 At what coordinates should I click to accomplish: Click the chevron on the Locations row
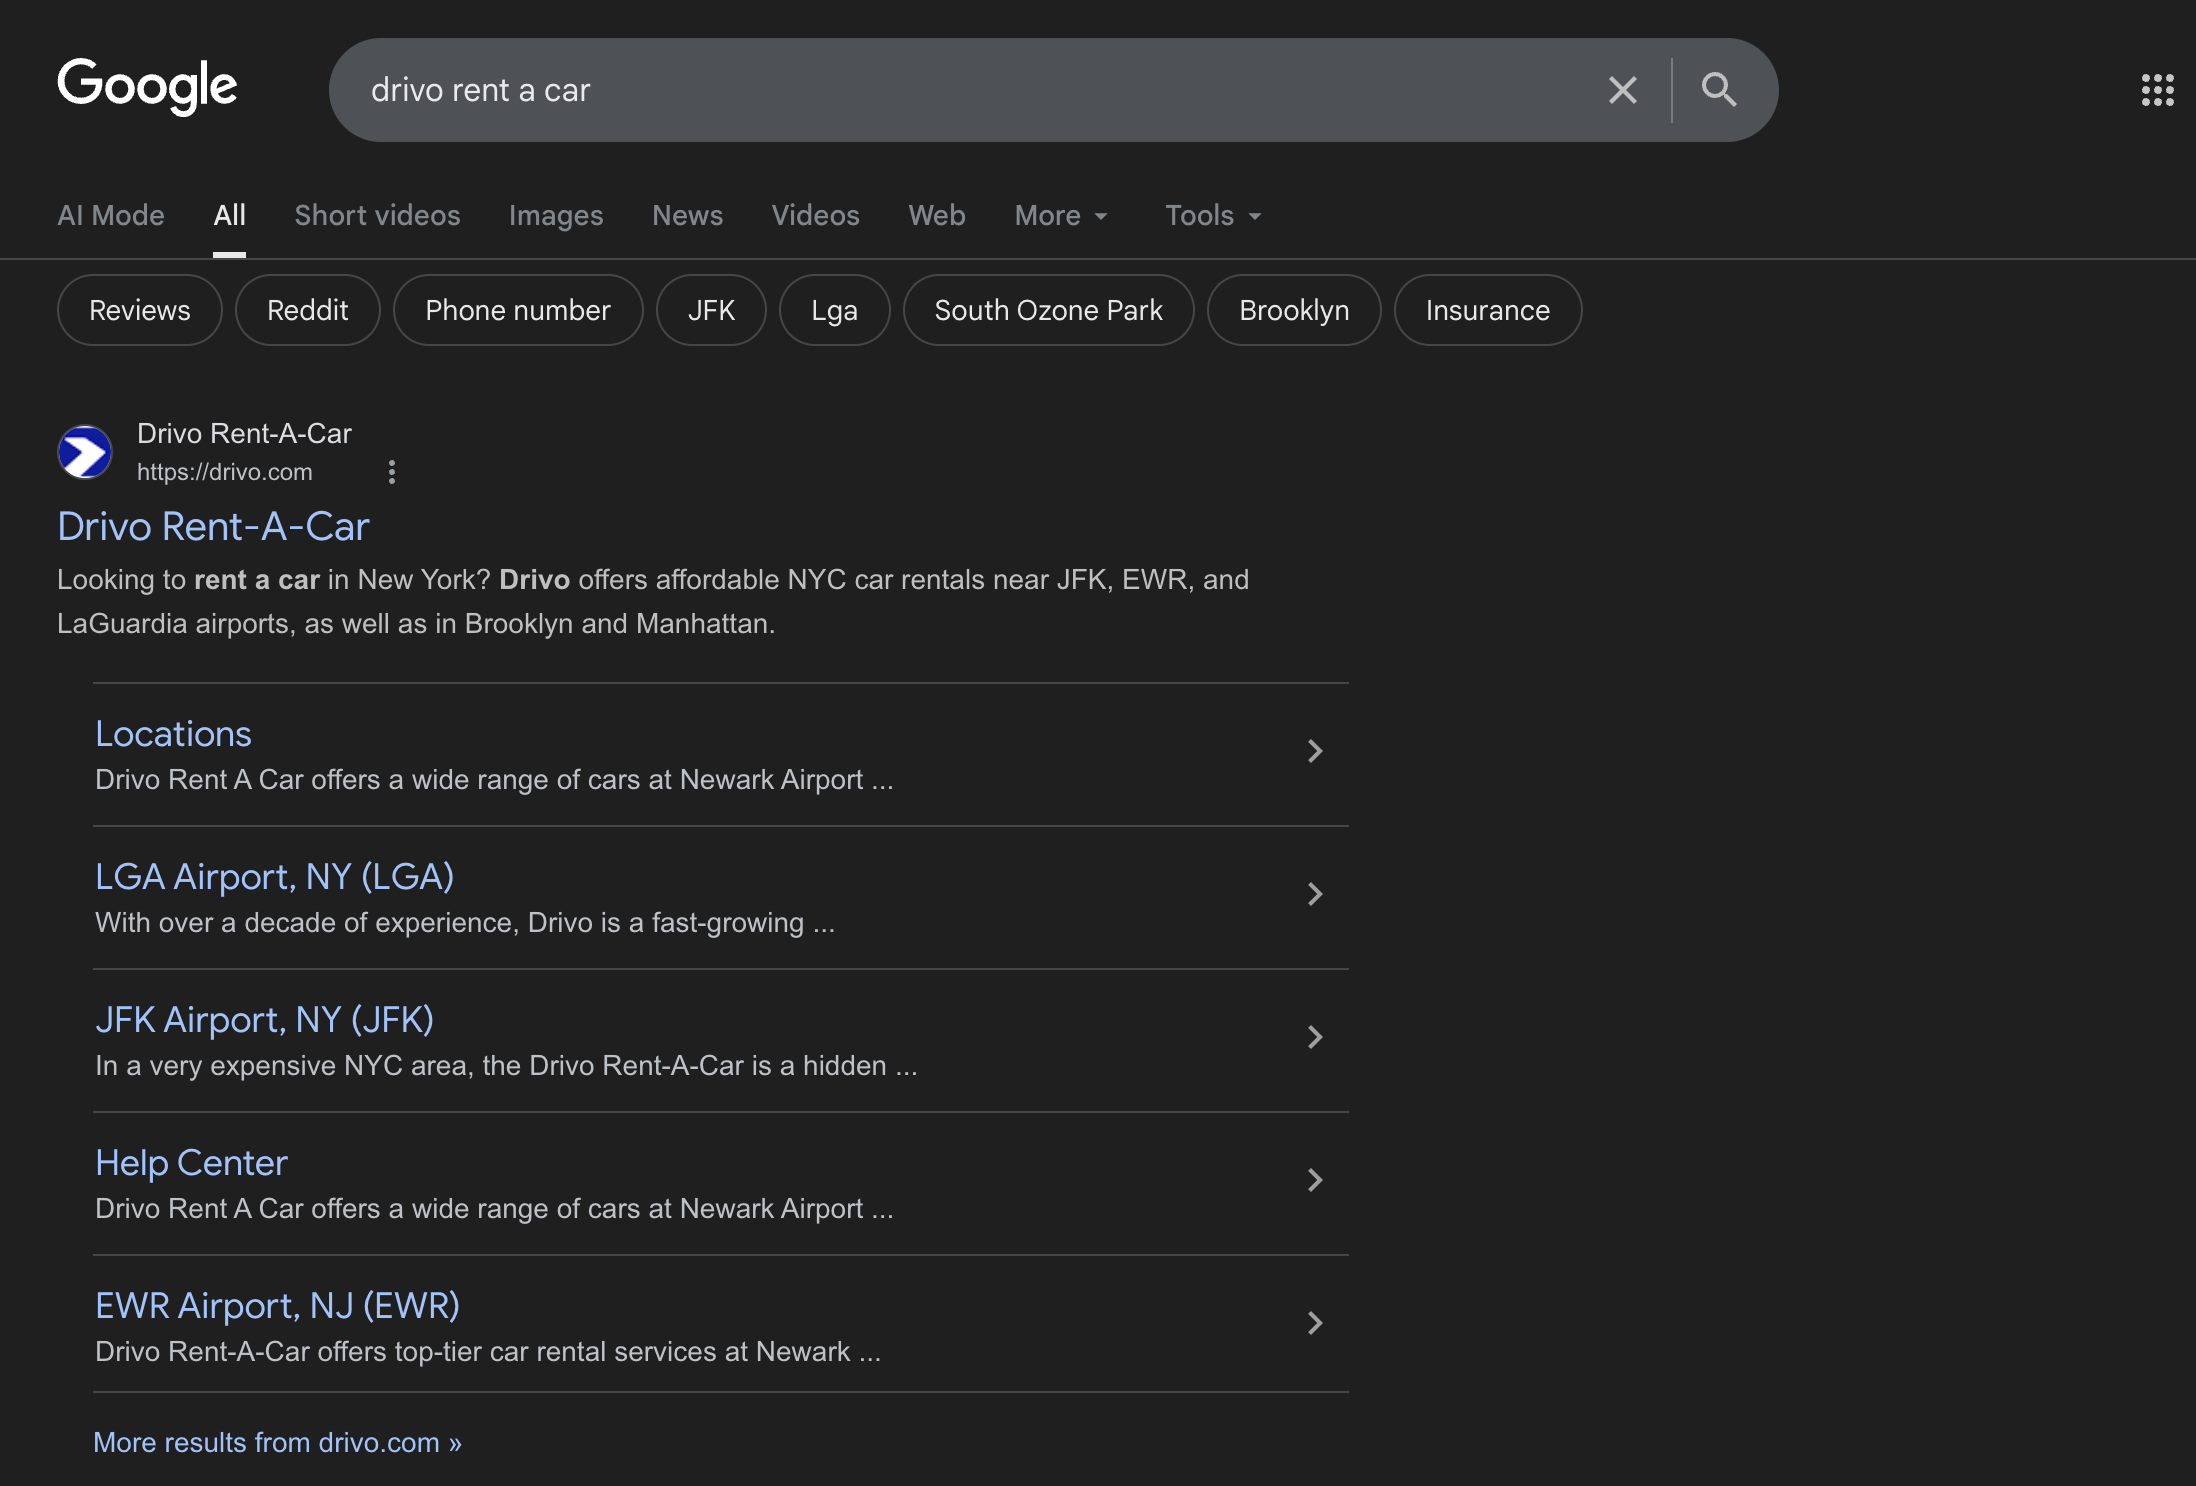coord(1315,751)
